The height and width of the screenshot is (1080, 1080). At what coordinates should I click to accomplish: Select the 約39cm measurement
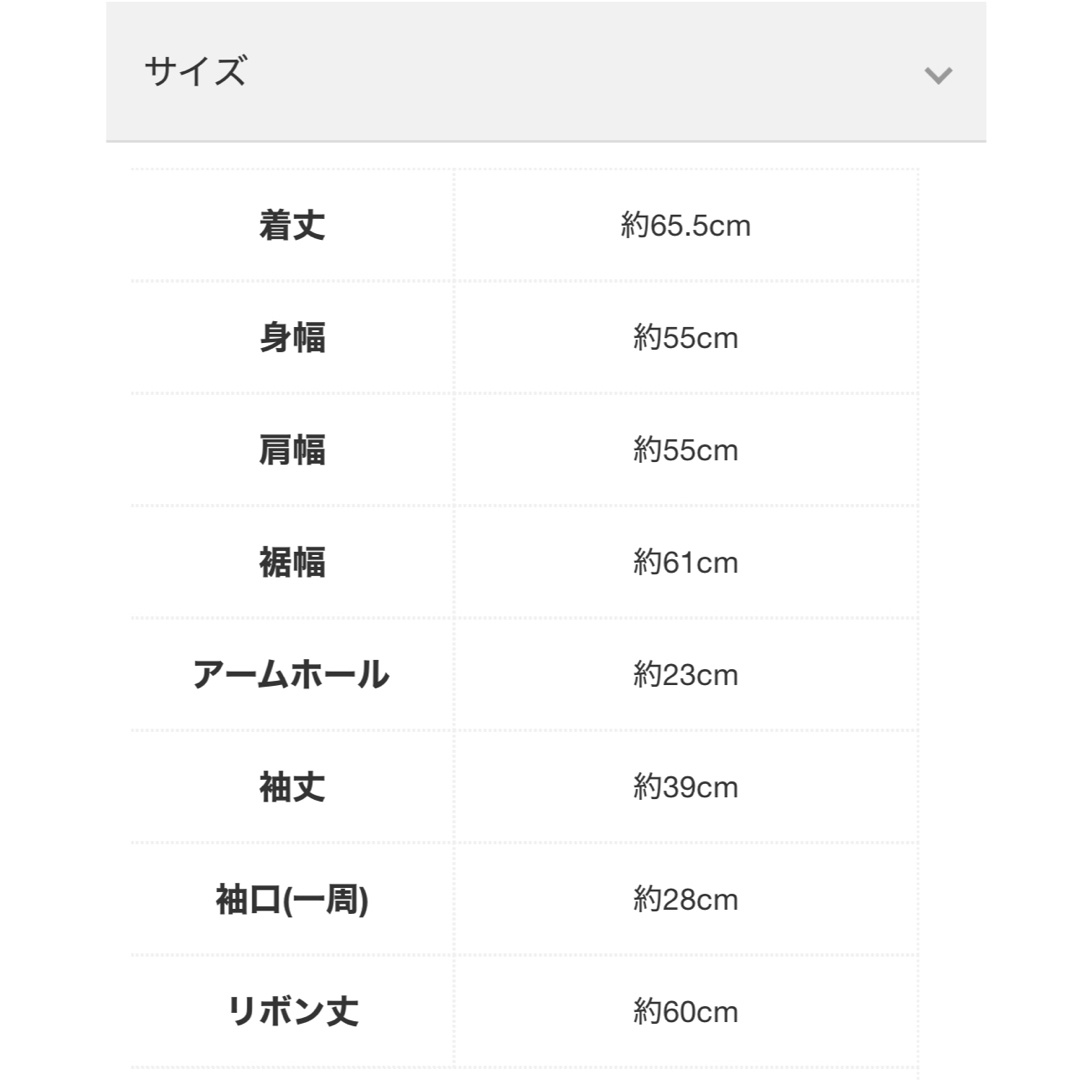(x=685, y=787)
